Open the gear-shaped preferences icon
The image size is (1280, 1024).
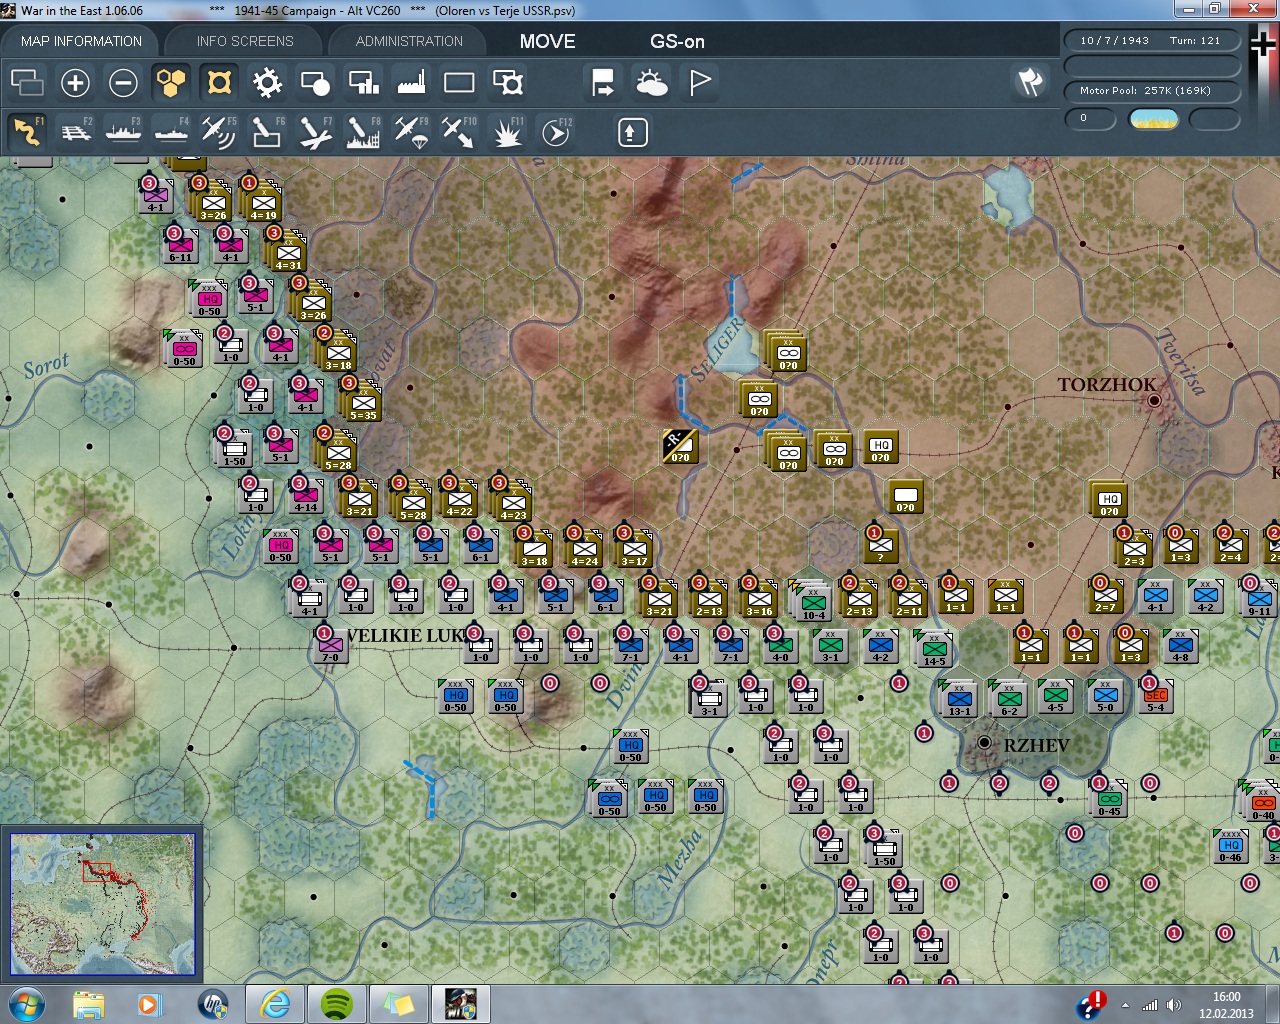(267, 83)
